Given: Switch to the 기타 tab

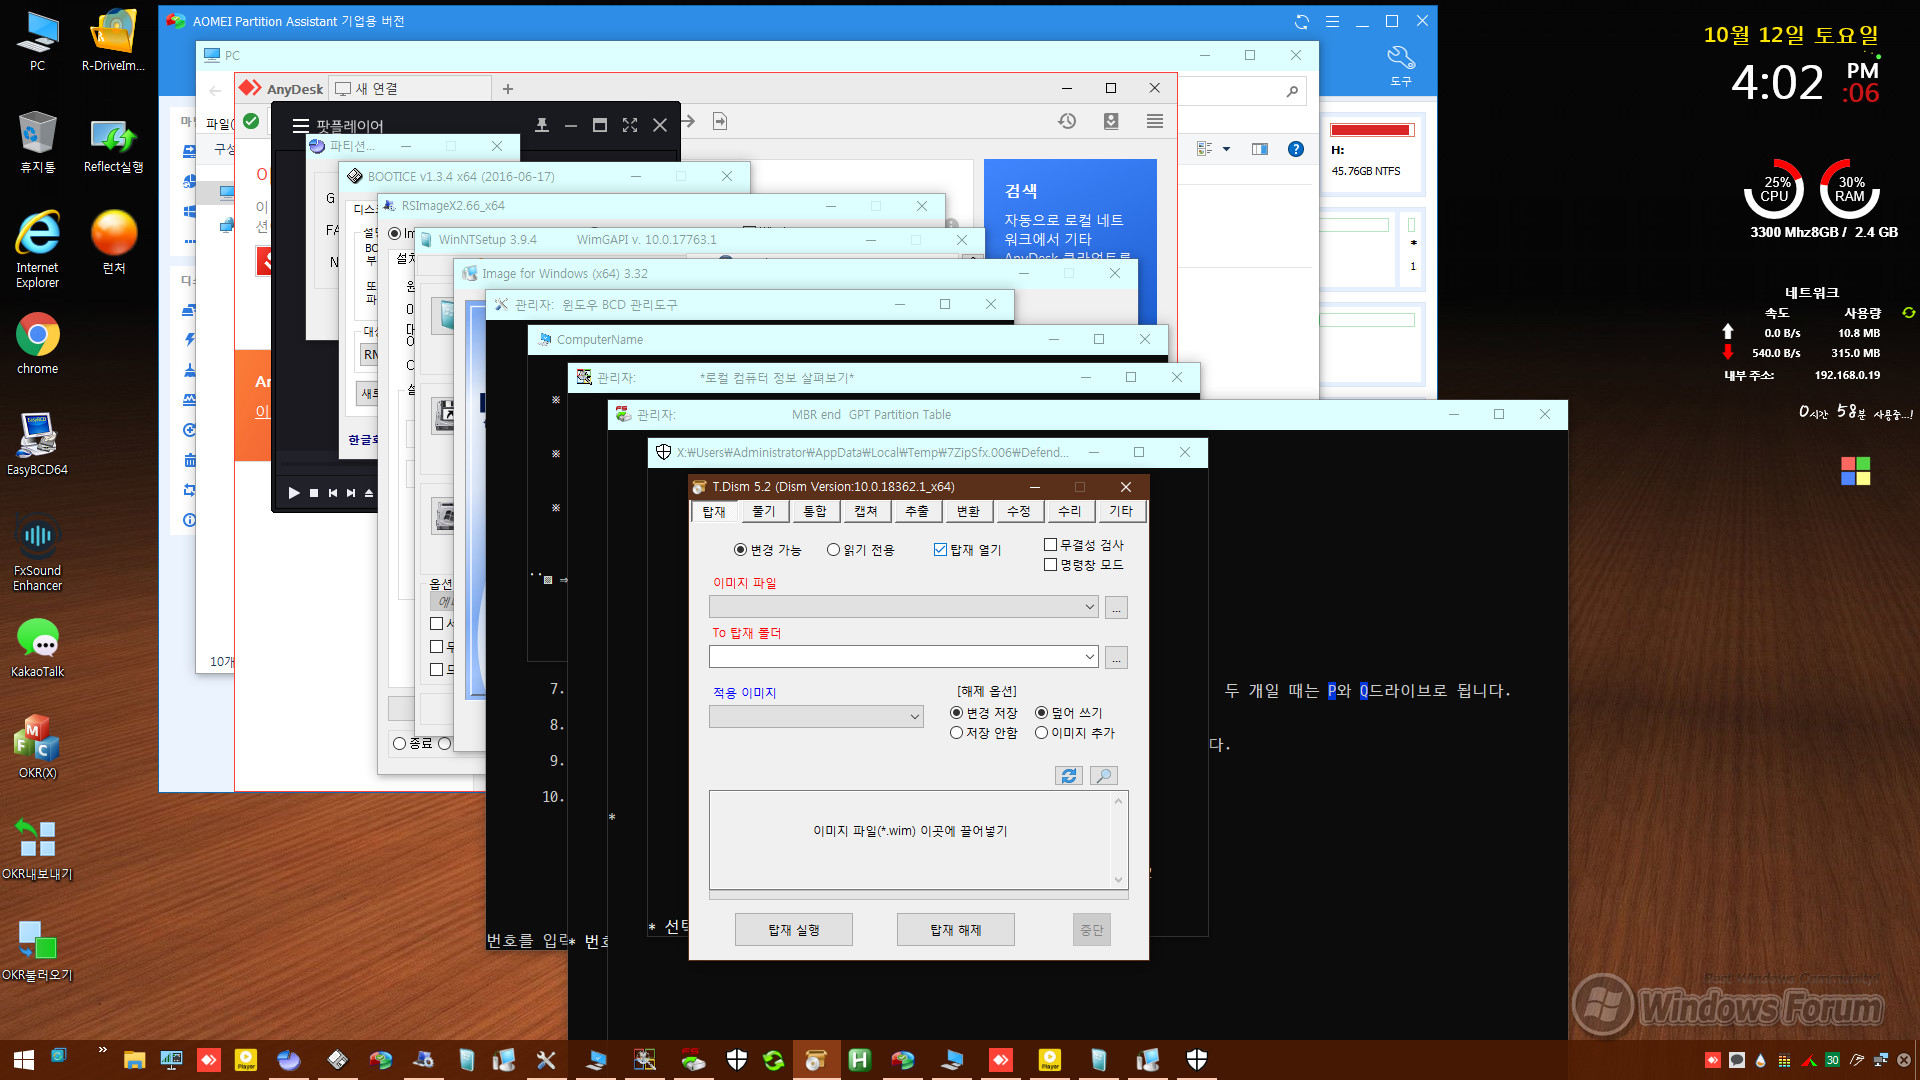Looking at the screenshot, I should [x=1121, y=512].
